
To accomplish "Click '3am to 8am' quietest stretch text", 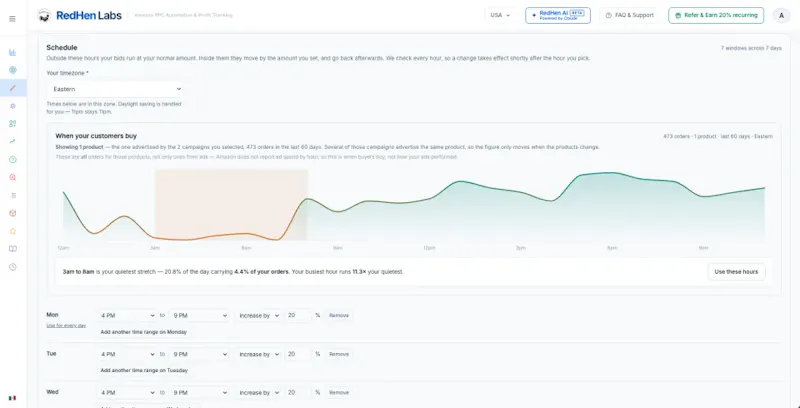I will pyautogui.click(x=78, y=272).
